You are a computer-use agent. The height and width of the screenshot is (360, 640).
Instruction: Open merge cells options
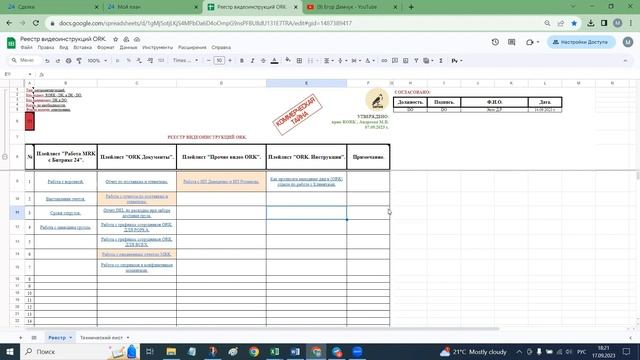(x=312, y=60)
